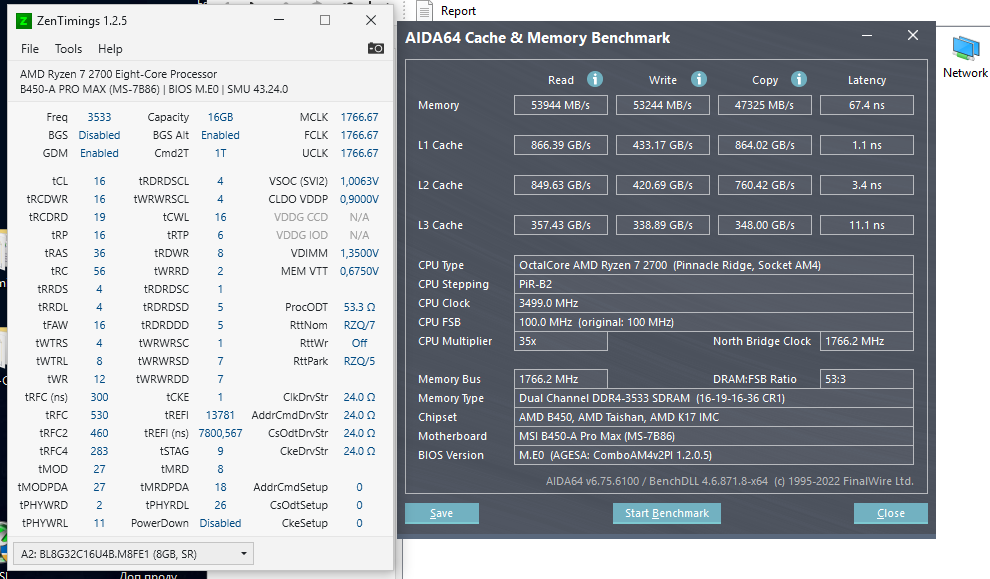Click the Cmd2T value 1T
This screenshot has height=579, width=990.
[220, 153]
